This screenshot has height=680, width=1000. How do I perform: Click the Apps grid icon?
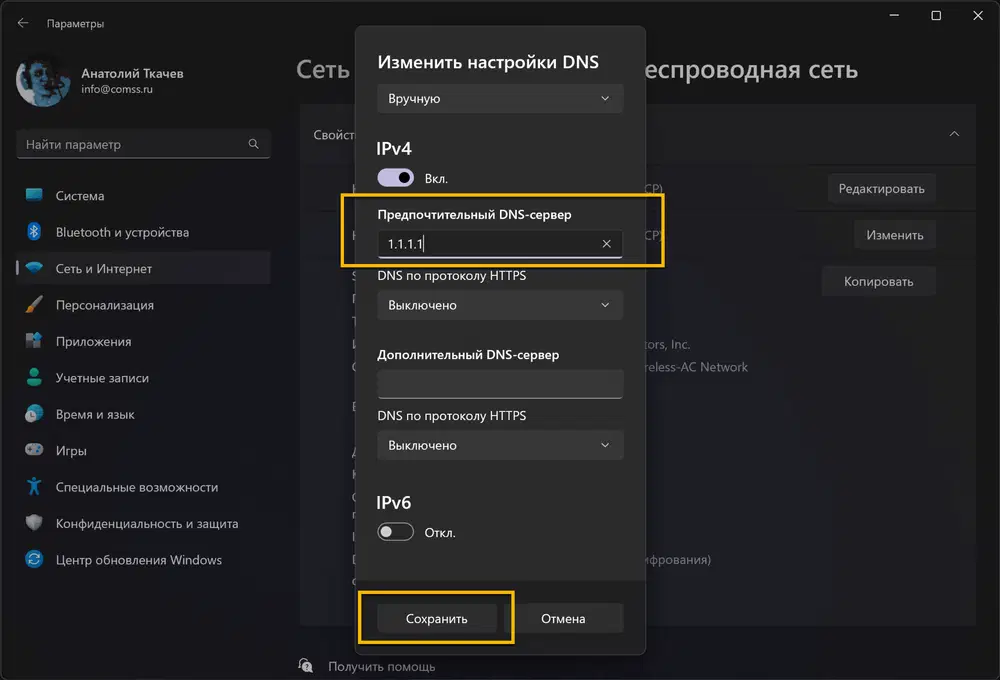35,341
